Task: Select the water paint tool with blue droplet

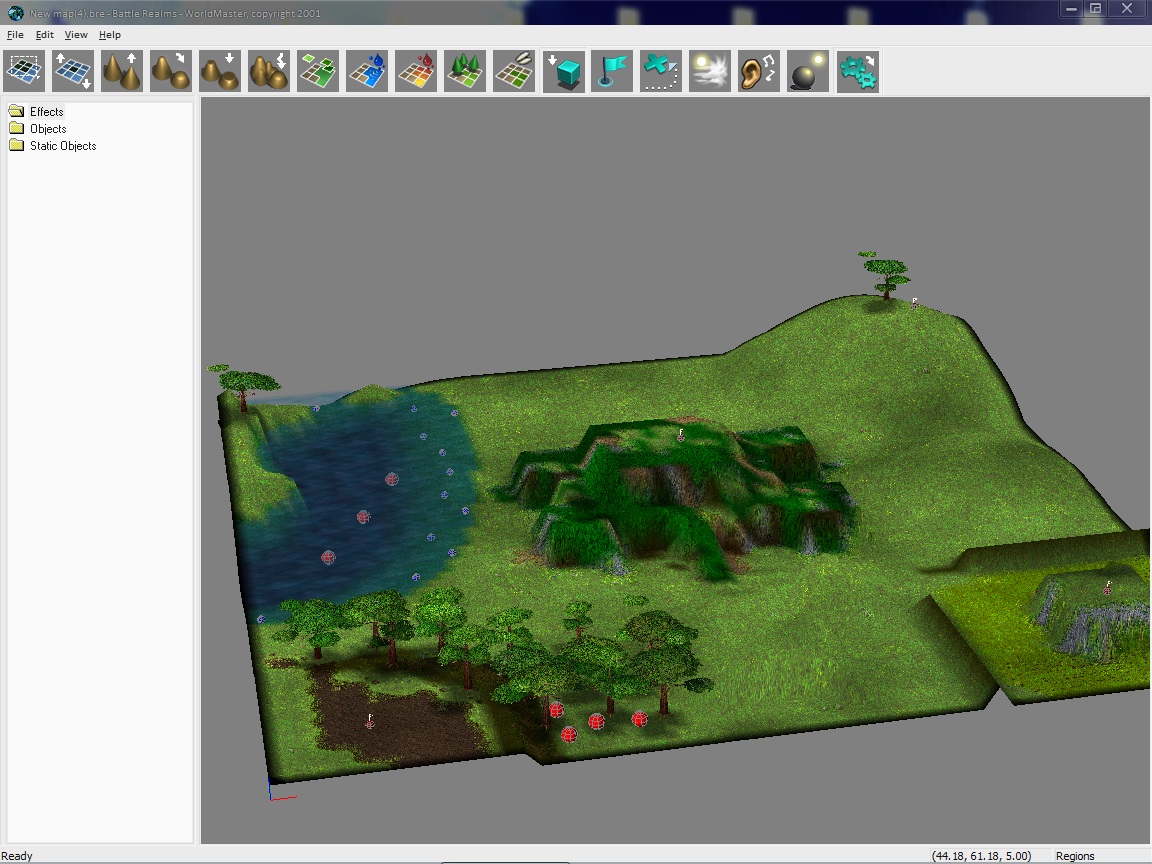Action: [x=367, y=71]
